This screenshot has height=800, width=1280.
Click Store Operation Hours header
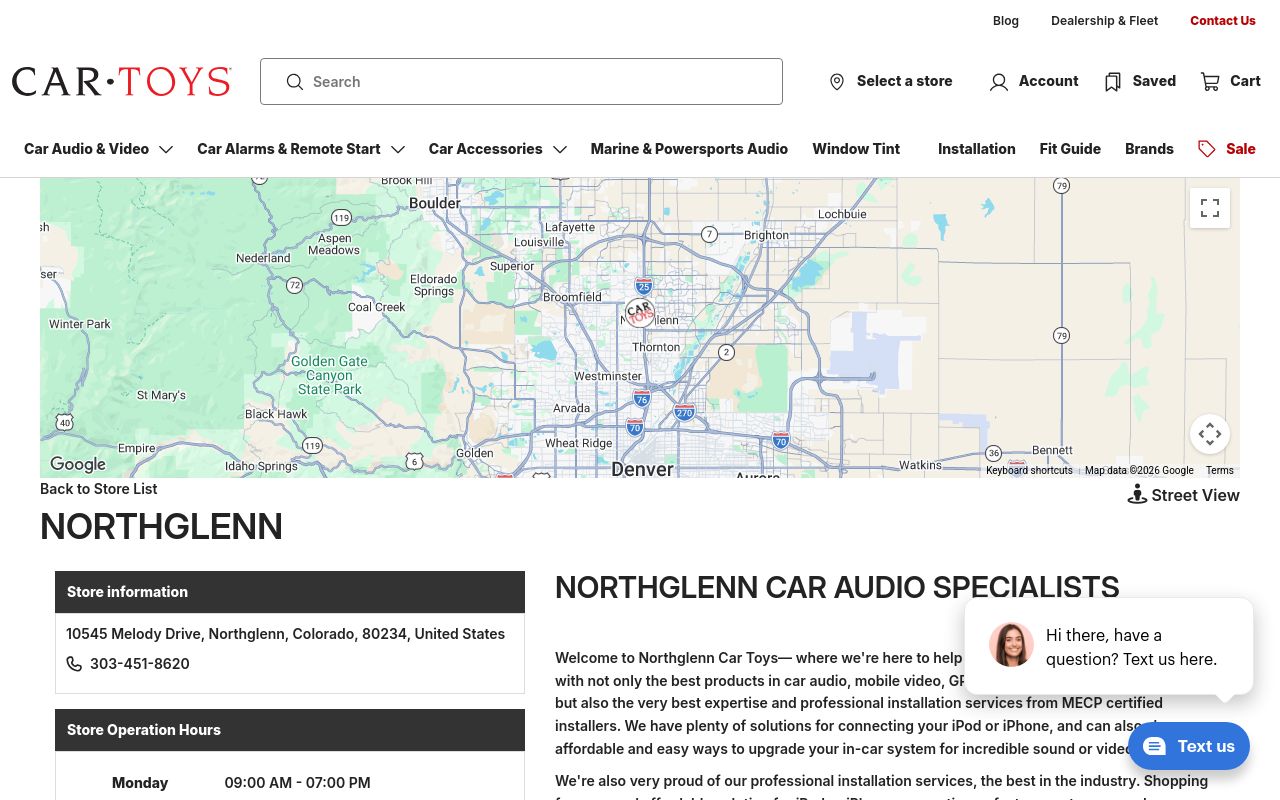point(290,730)
